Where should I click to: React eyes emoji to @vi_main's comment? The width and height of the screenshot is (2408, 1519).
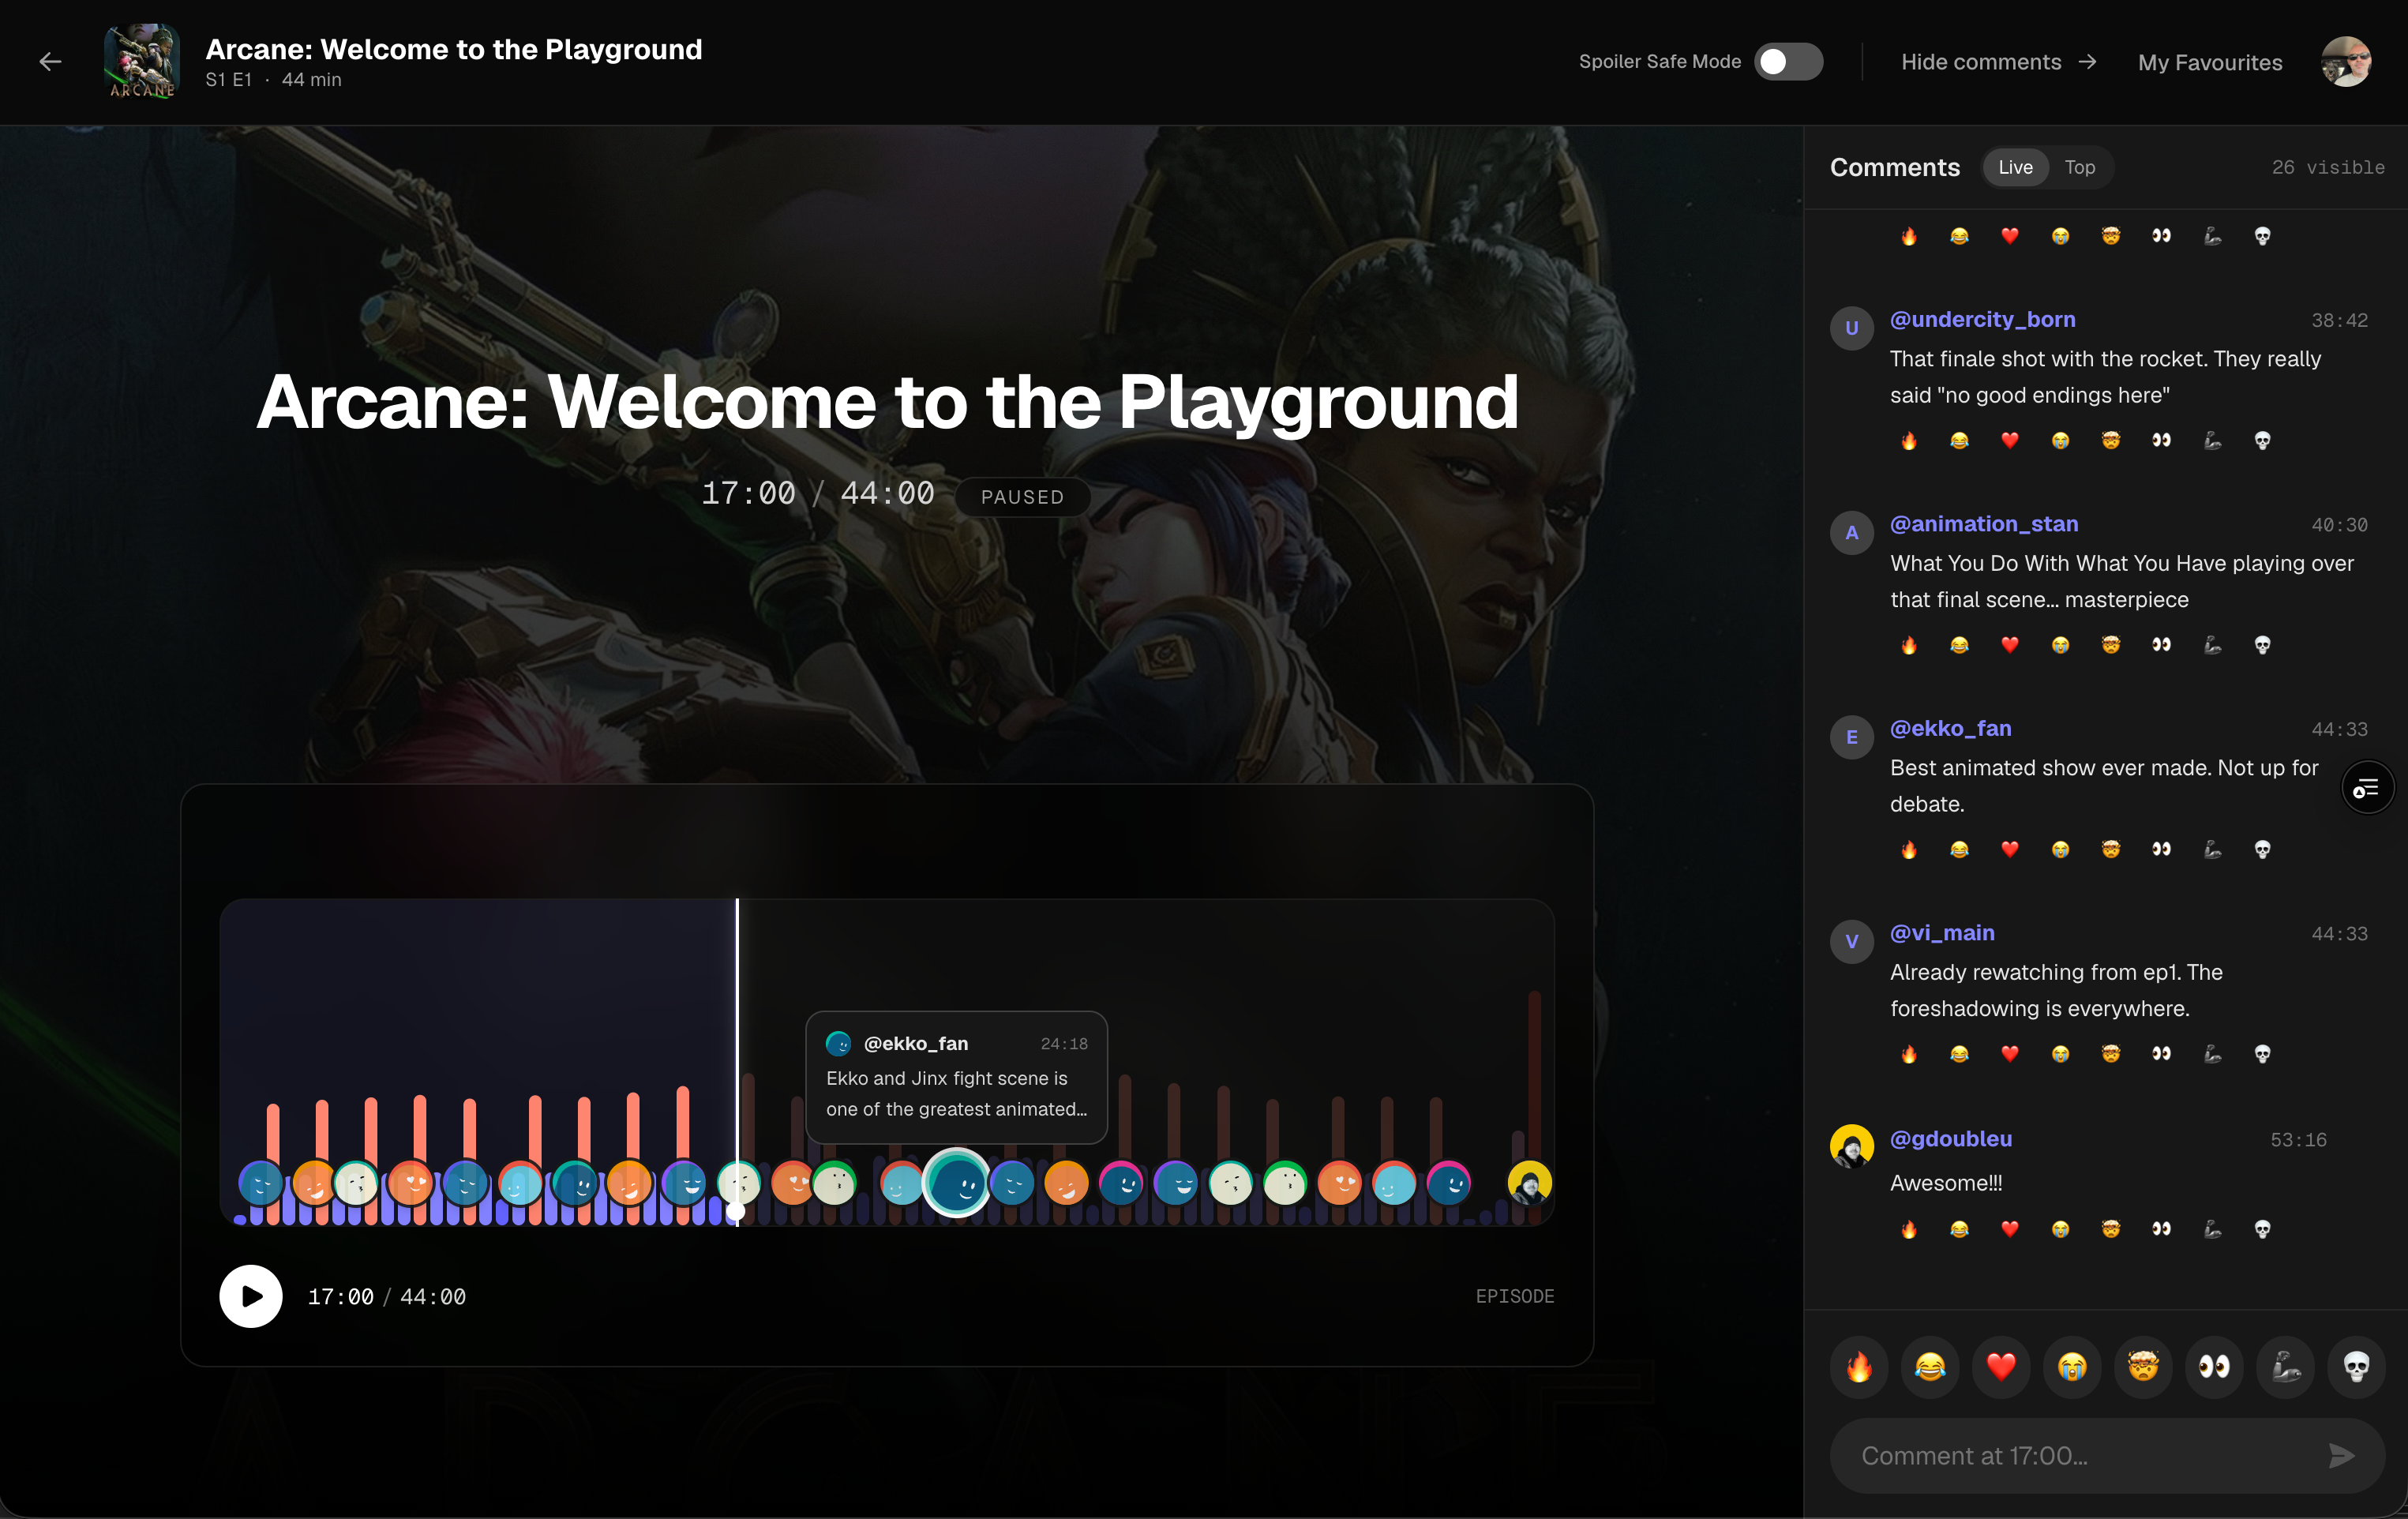tap(2161, 1054)
